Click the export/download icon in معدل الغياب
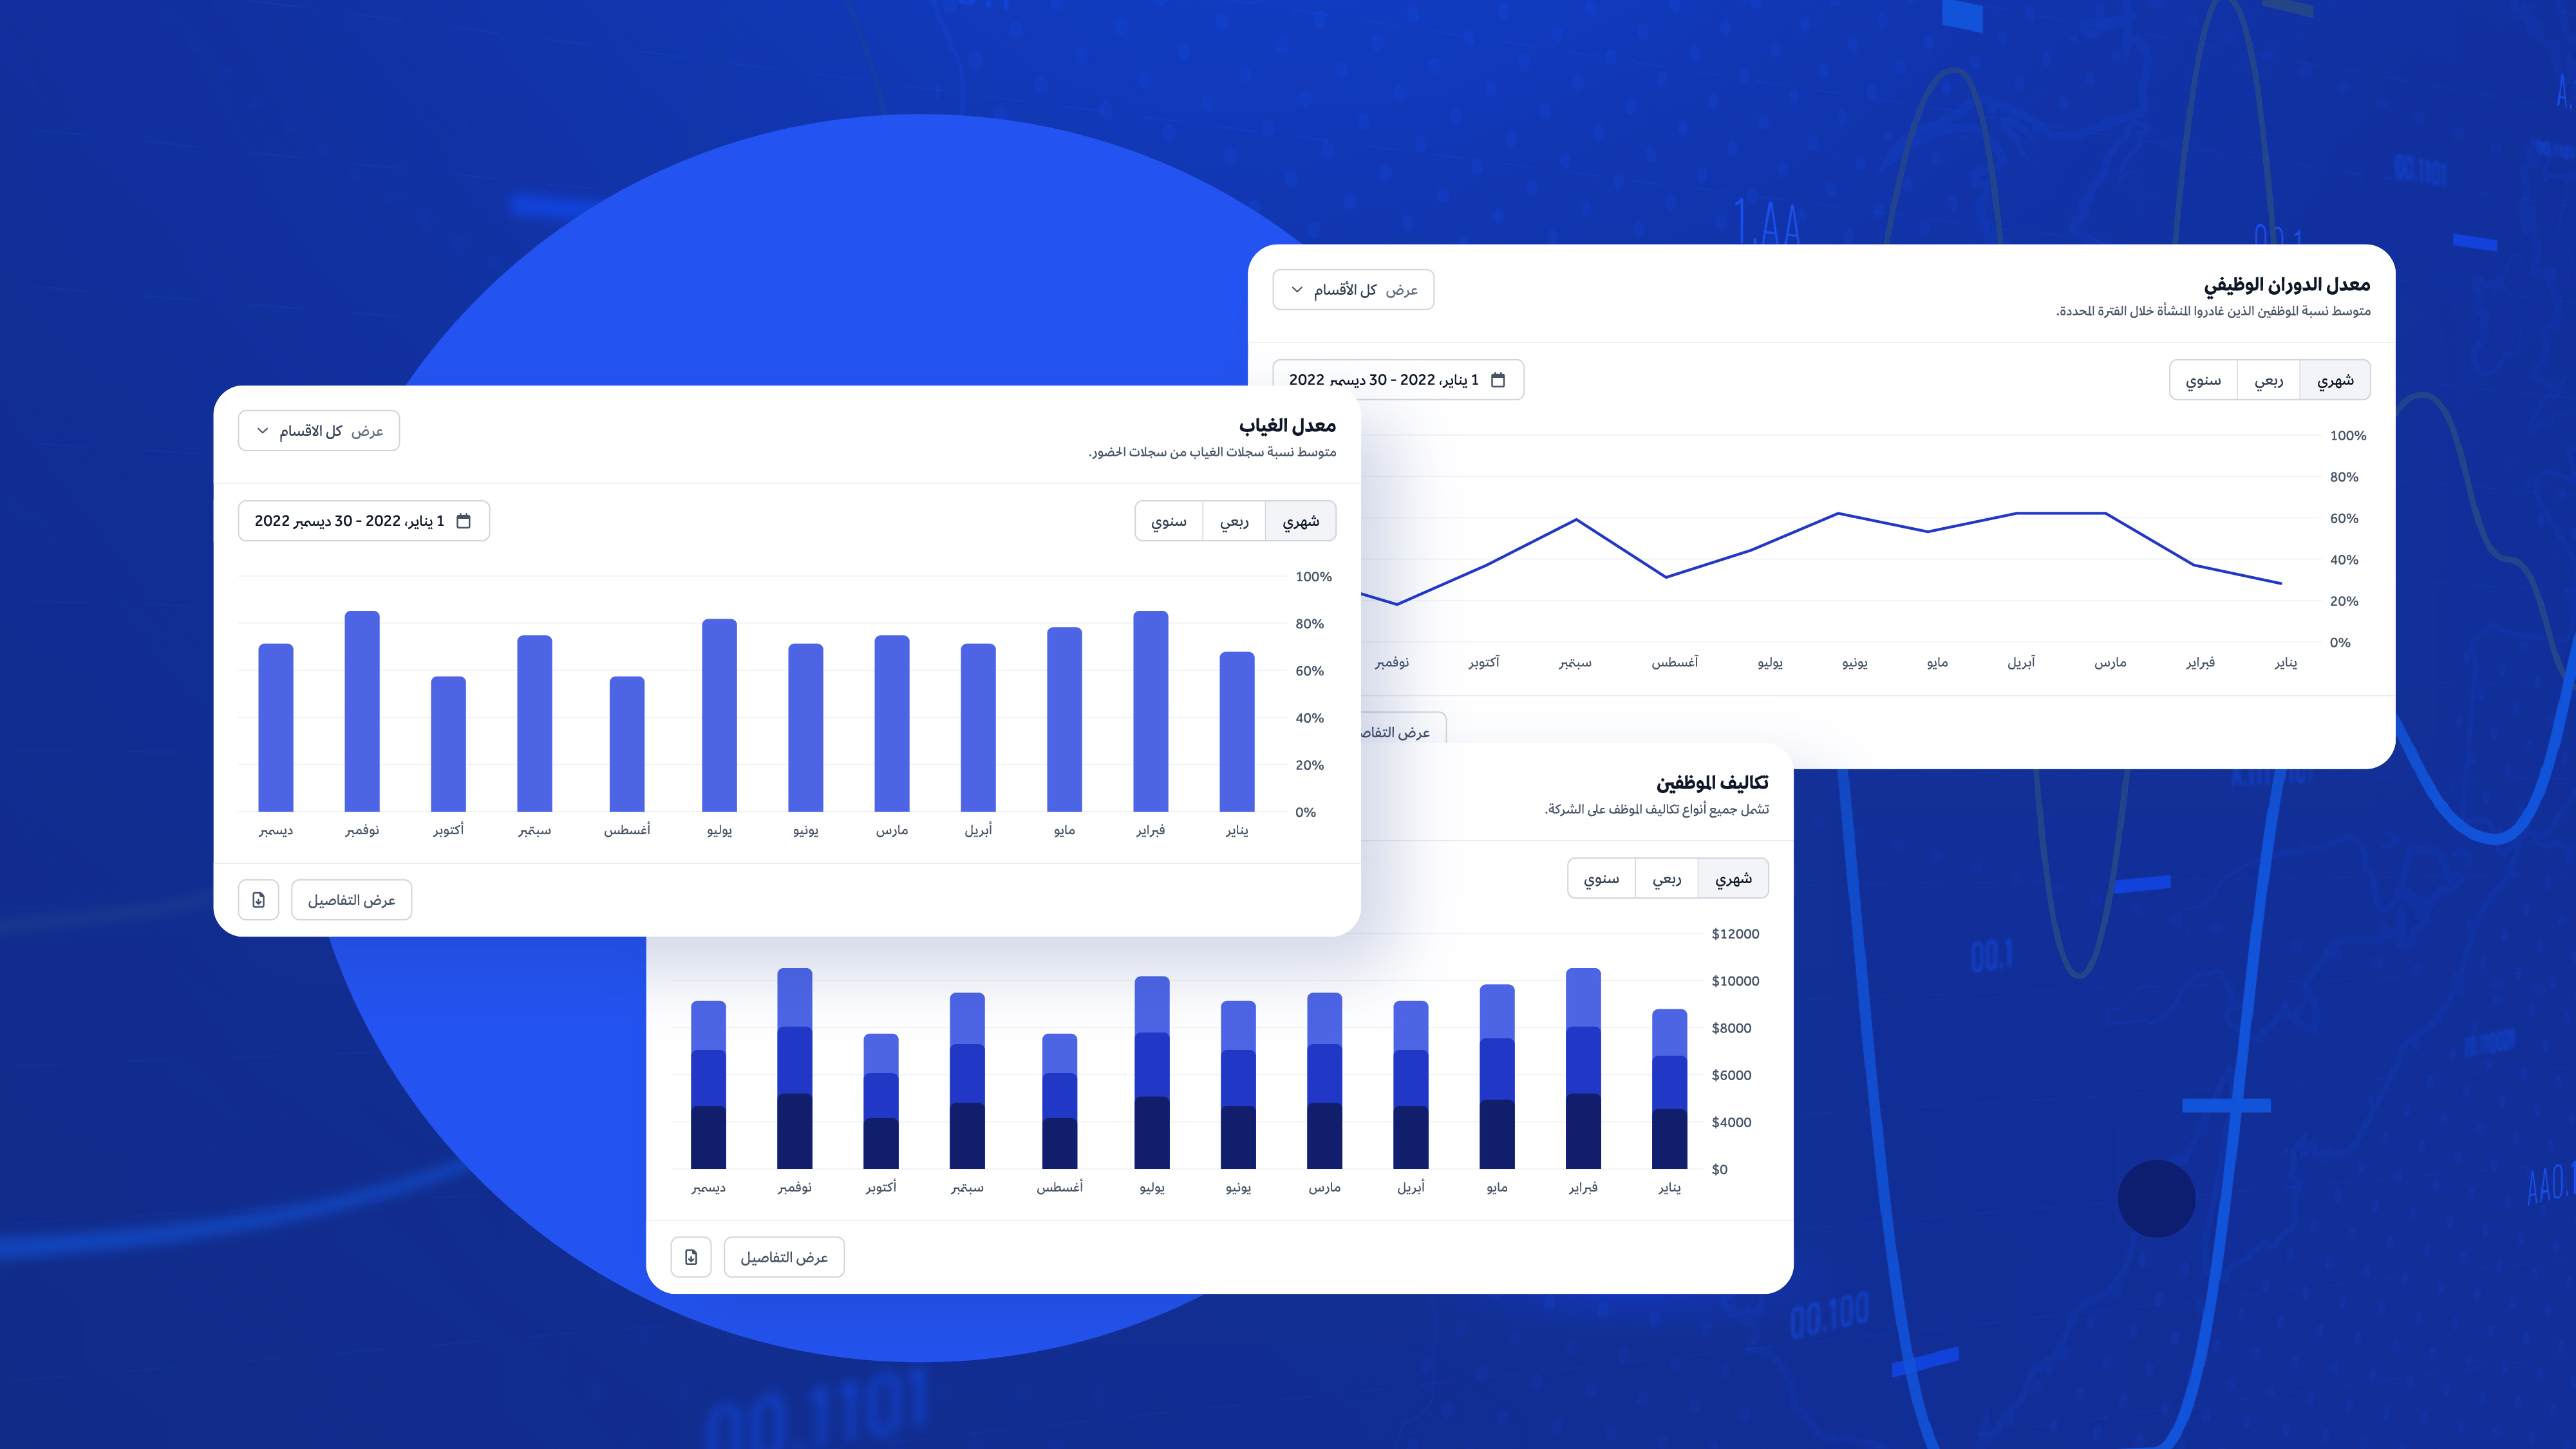2576x1449 pixels. point(258,899)
